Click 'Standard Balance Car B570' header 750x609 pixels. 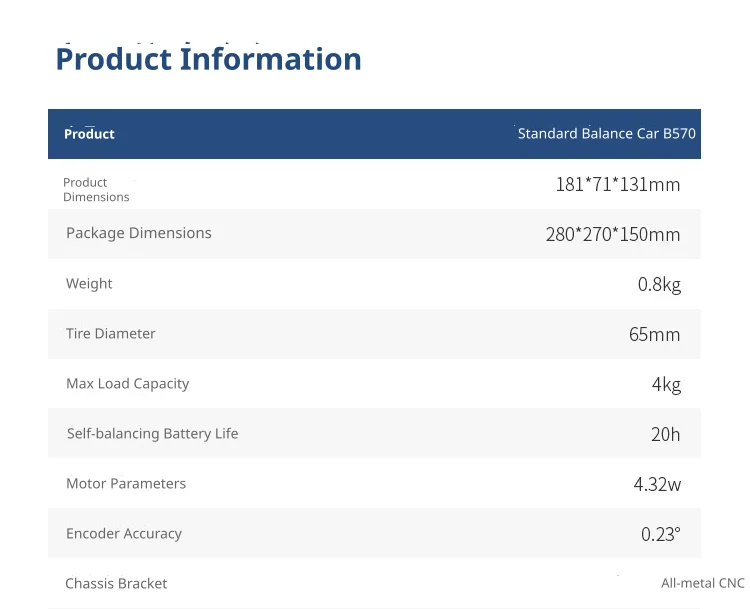pyautogui.click(x=607, y=133)
